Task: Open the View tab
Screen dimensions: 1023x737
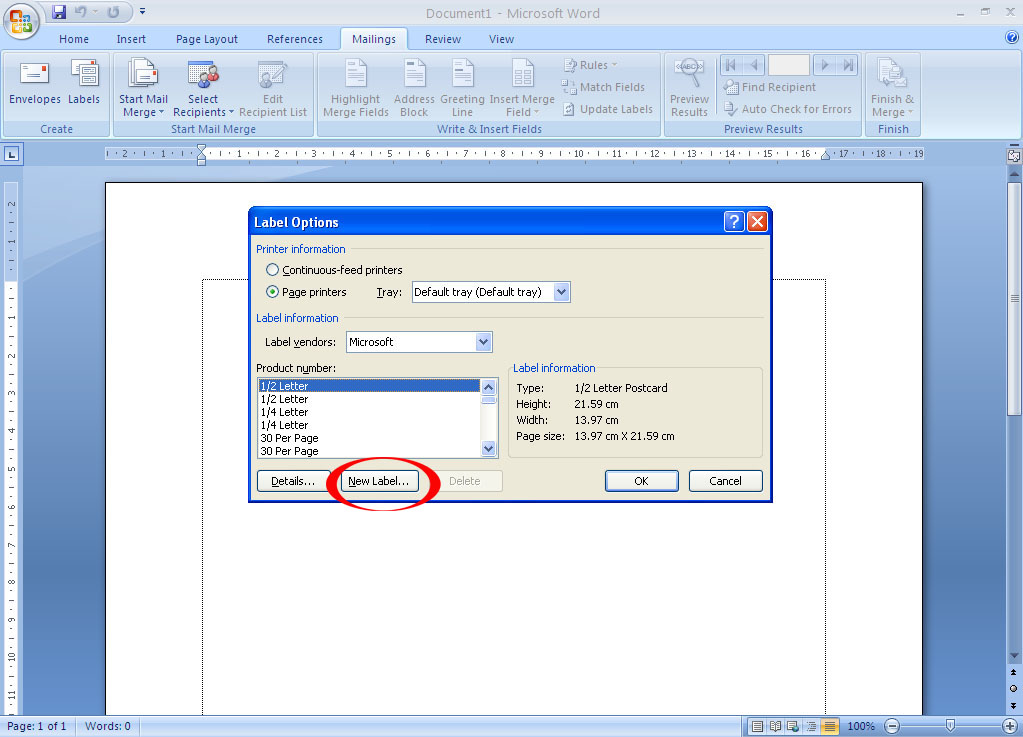Action: 501,39
